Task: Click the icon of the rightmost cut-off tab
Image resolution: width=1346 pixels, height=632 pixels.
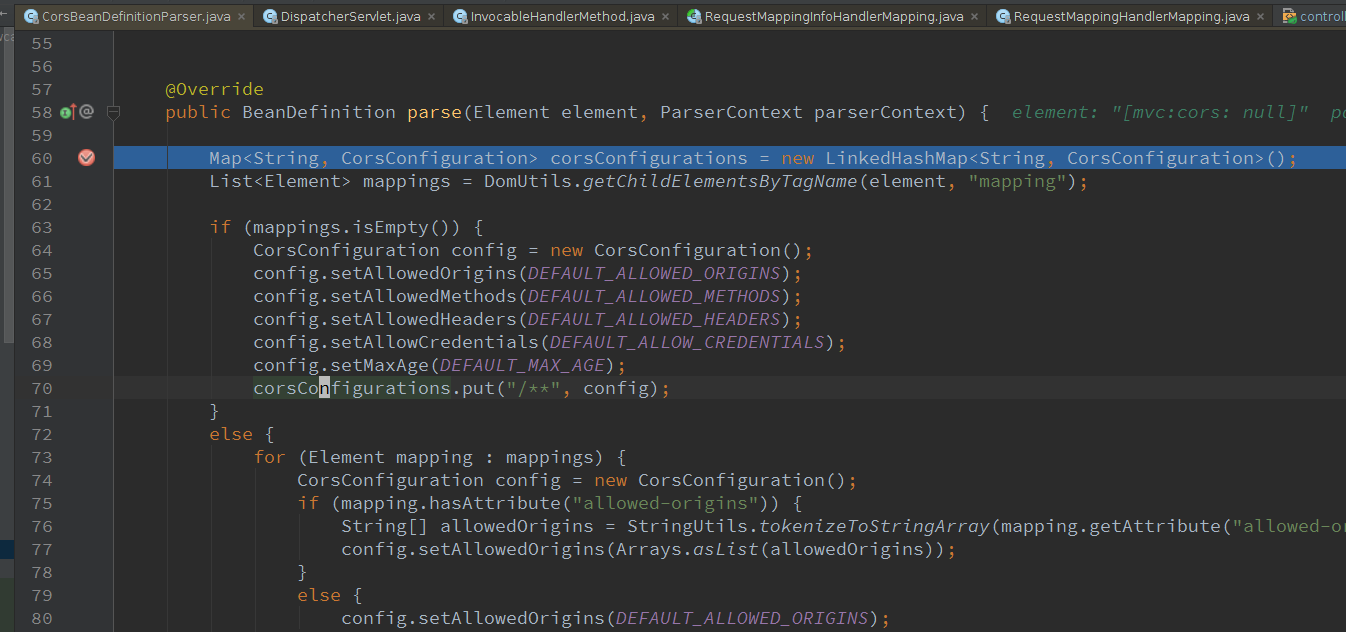Action: point(1290,17)
